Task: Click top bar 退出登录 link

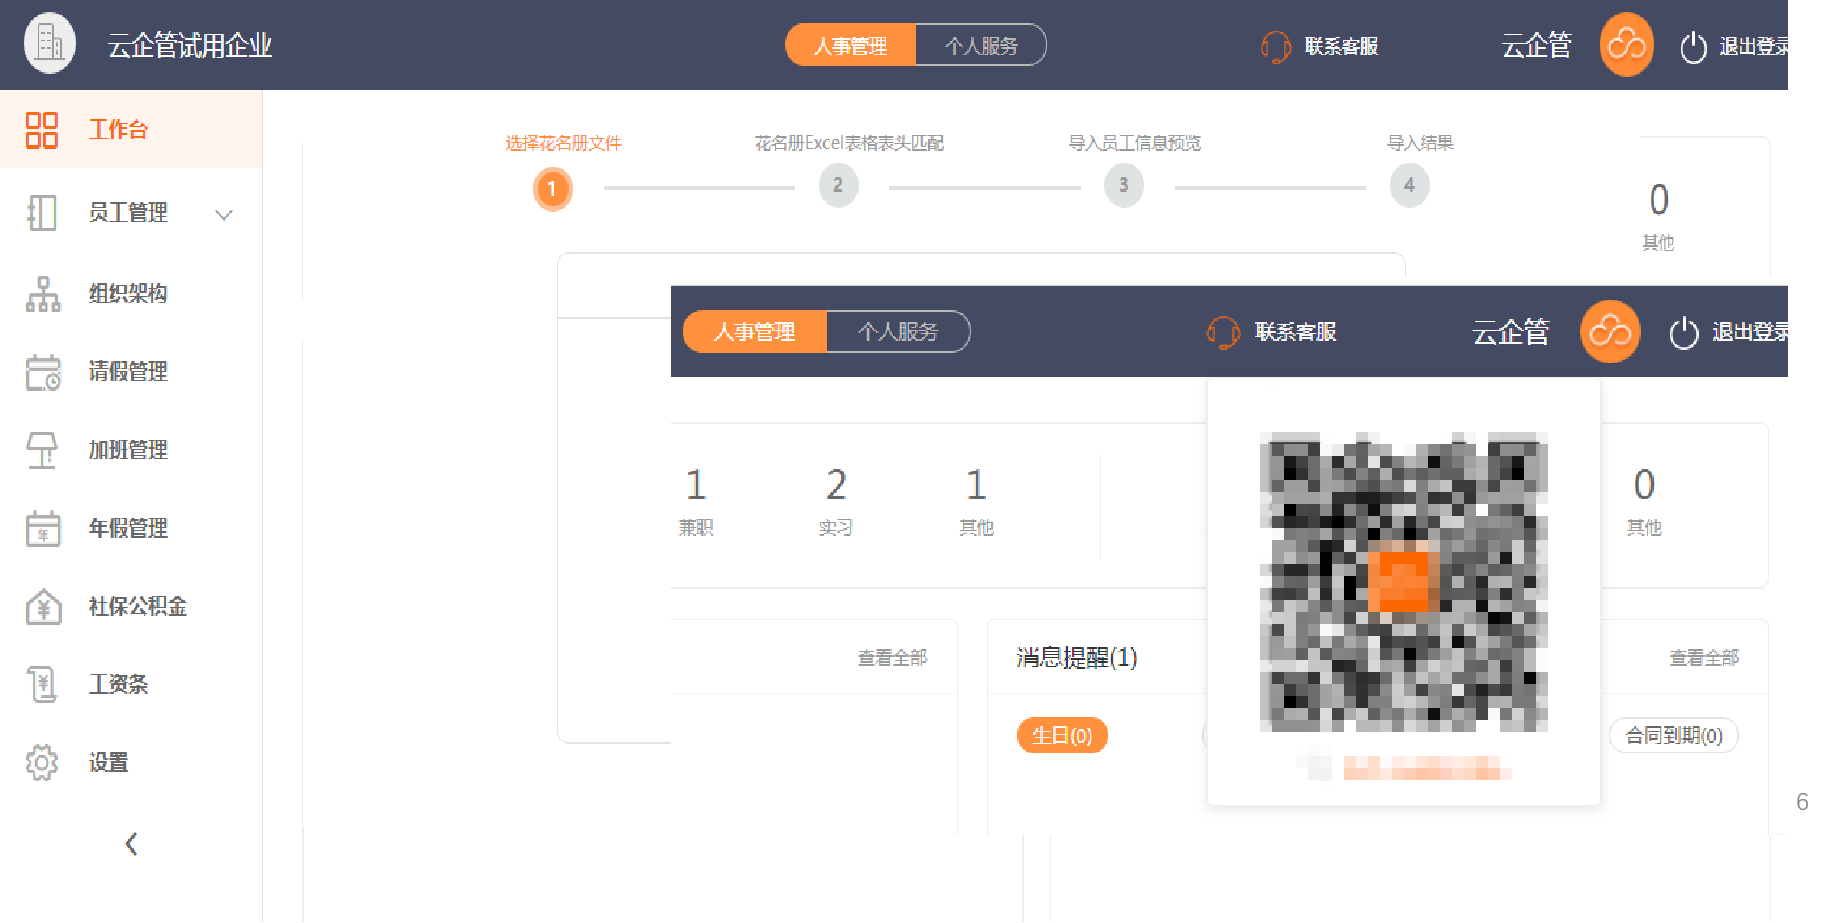Action: pyautogui.click(x=1754, y=46)
